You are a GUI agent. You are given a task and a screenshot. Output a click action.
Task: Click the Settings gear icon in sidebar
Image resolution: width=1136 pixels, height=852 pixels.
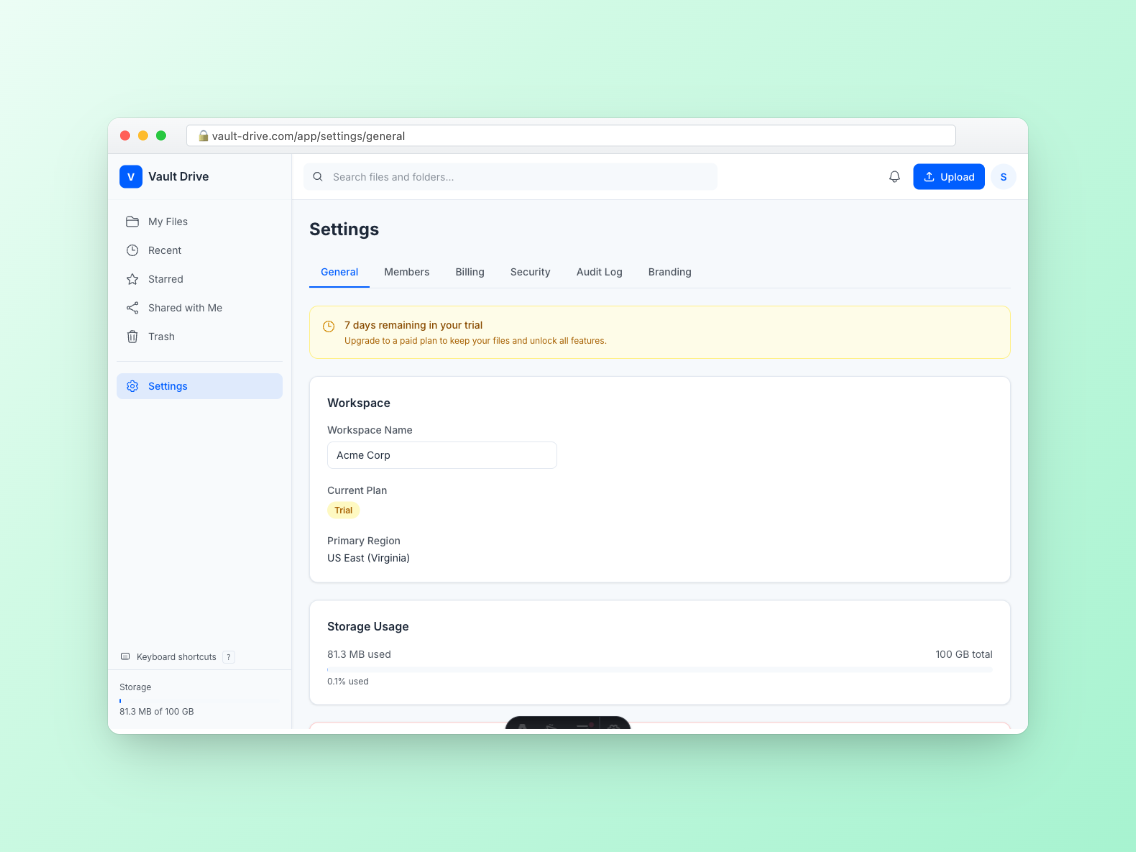(132, 386)
